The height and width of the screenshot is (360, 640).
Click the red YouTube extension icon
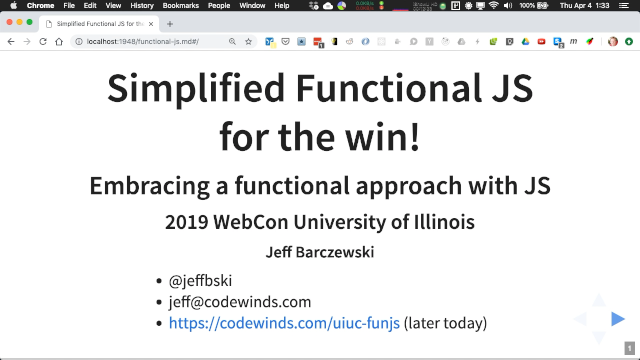point(541,42)
